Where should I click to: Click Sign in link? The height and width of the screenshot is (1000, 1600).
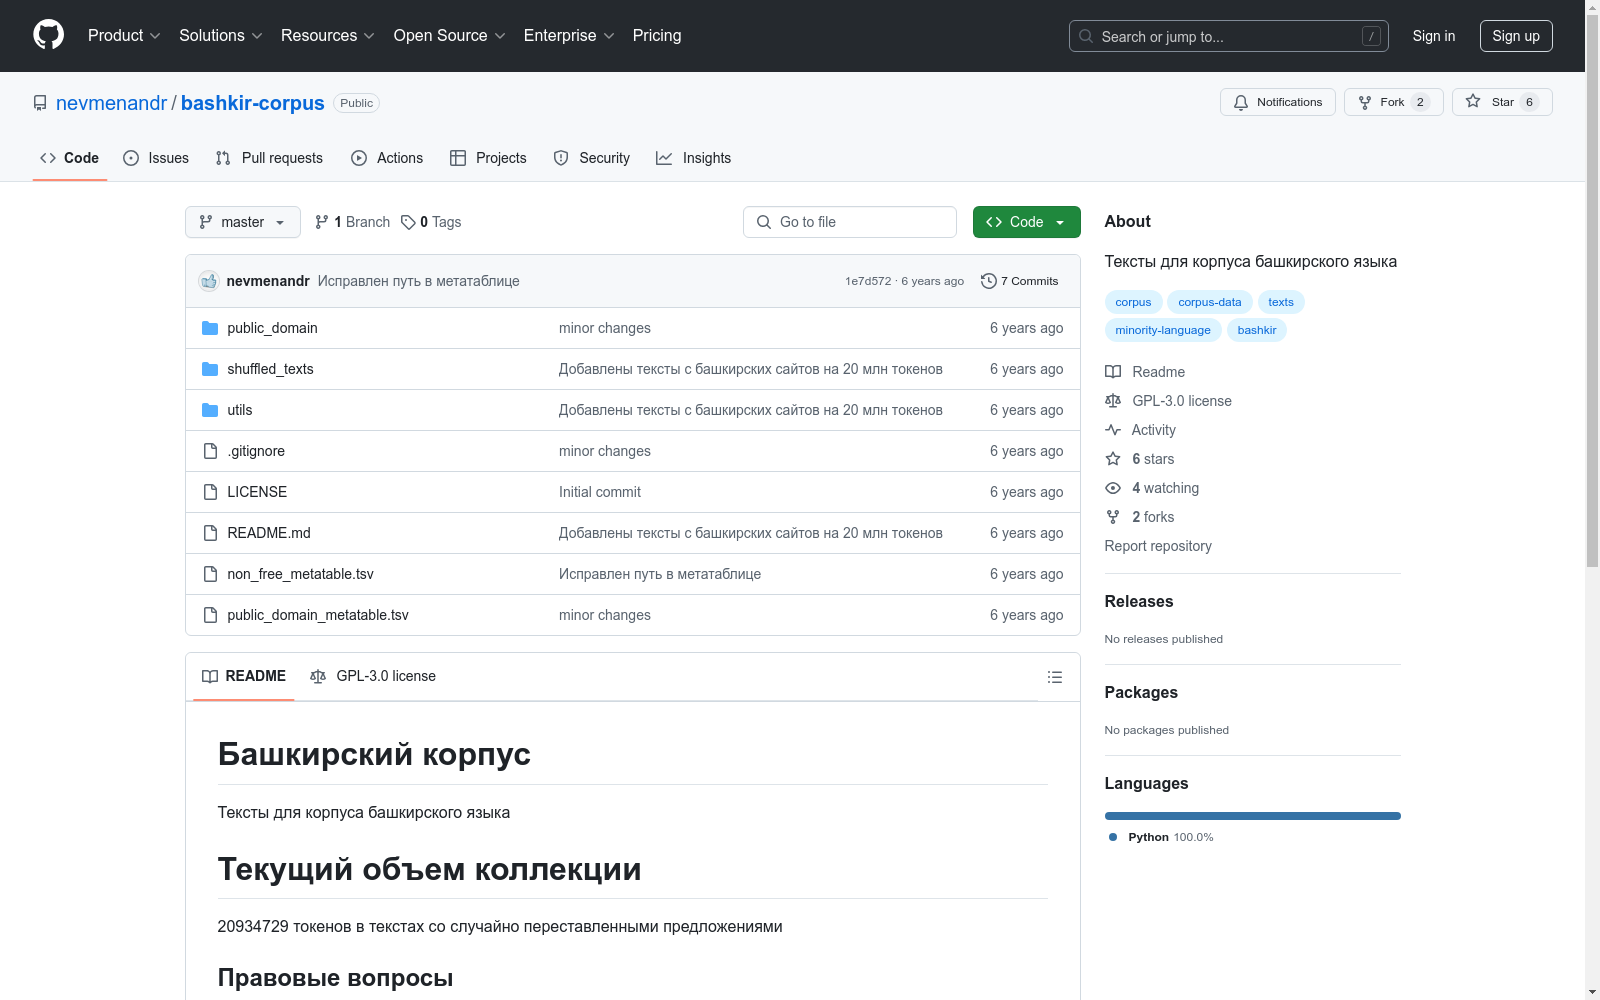click(x=1434, y=36)
